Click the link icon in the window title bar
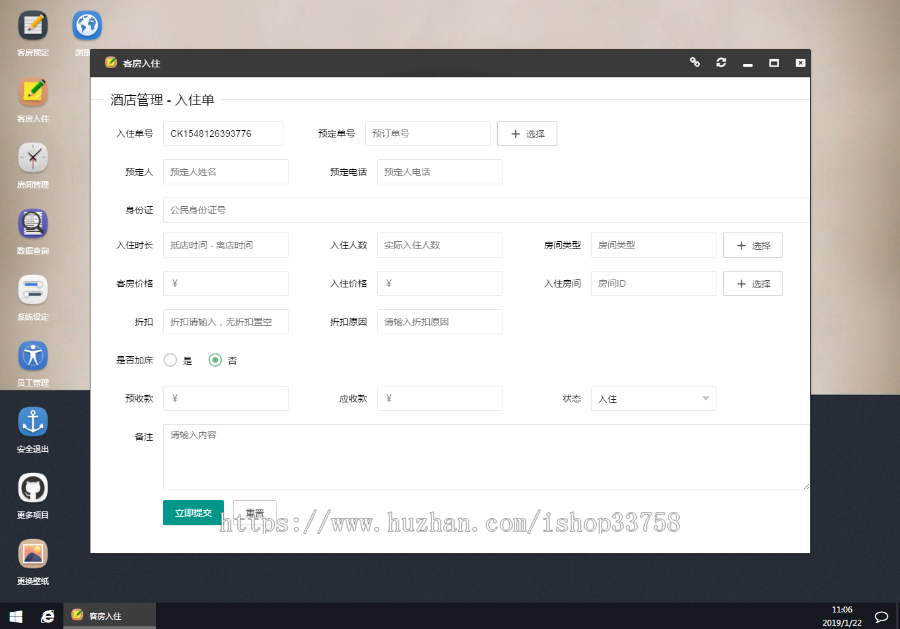This screenshot has height=629, width=900. 695,62
